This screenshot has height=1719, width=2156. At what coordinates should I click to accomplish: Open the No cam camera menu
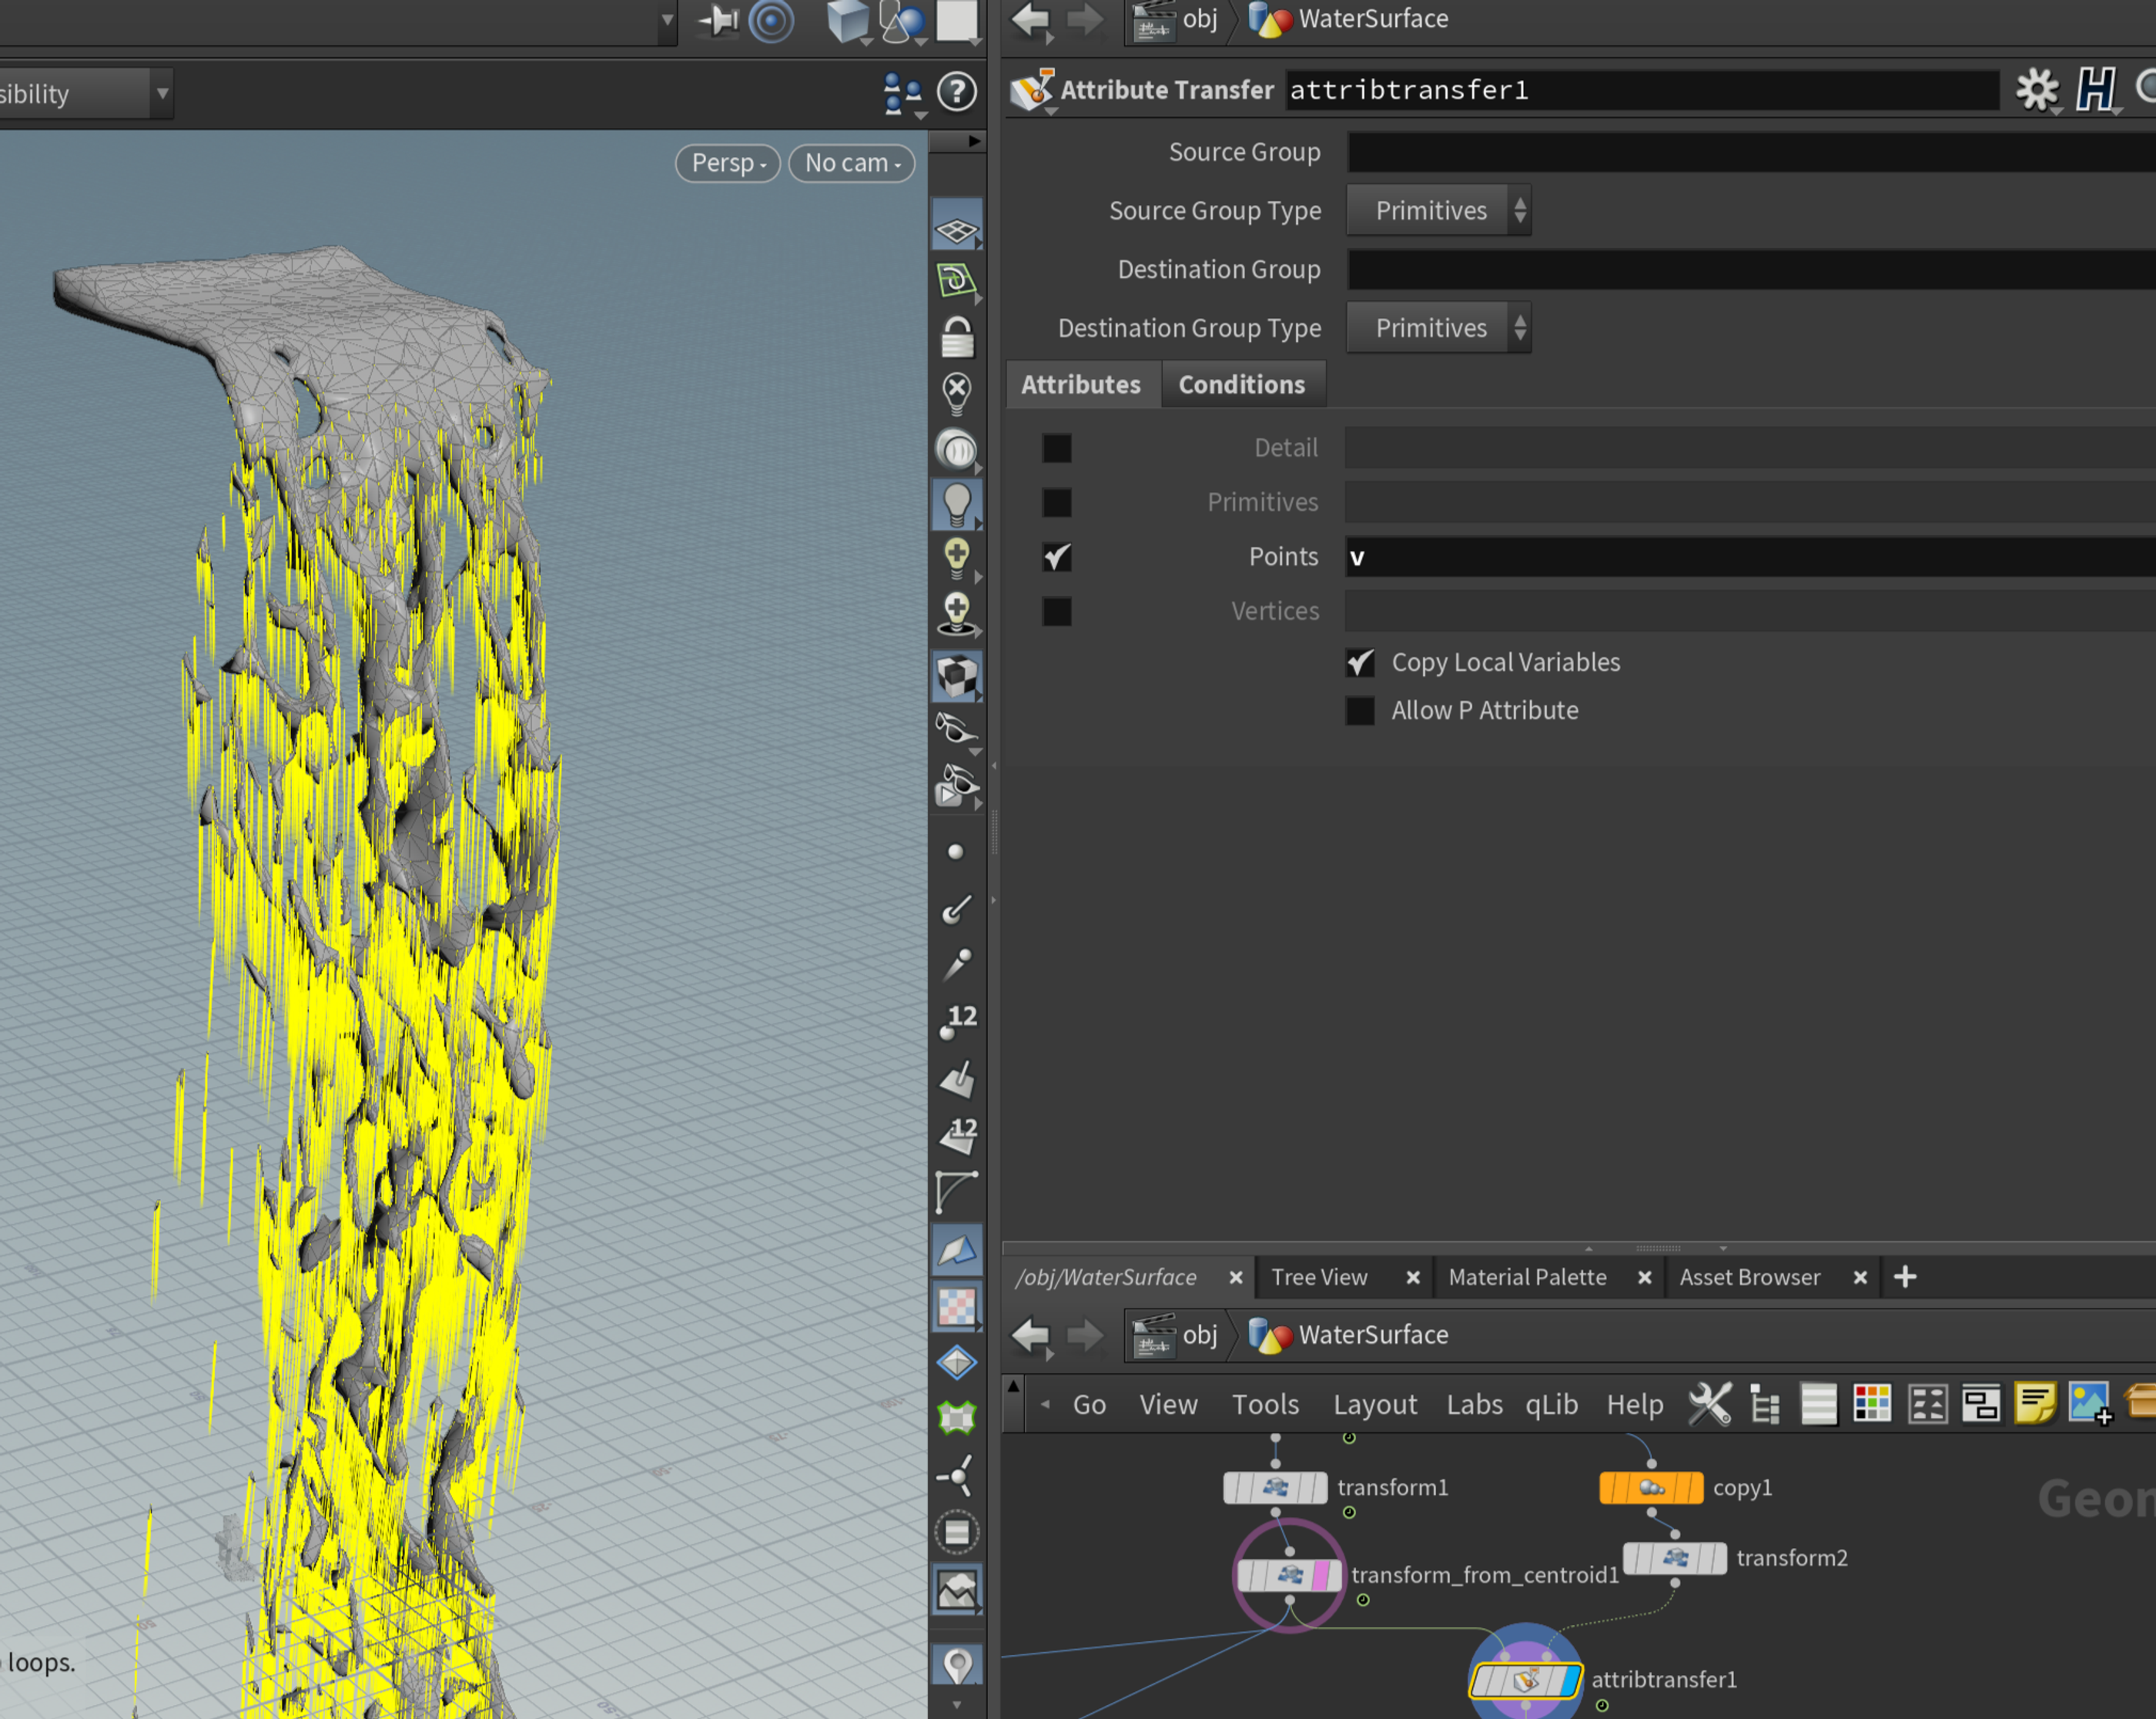[x=852, y=163]
